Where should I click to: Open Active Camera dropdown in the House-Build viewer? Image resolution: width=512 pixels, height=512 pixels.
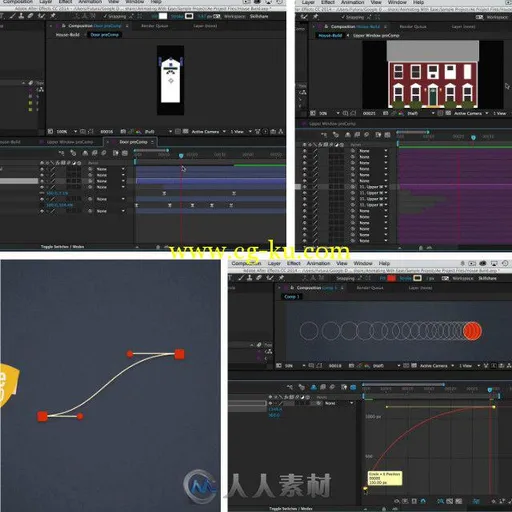(471, 114)
